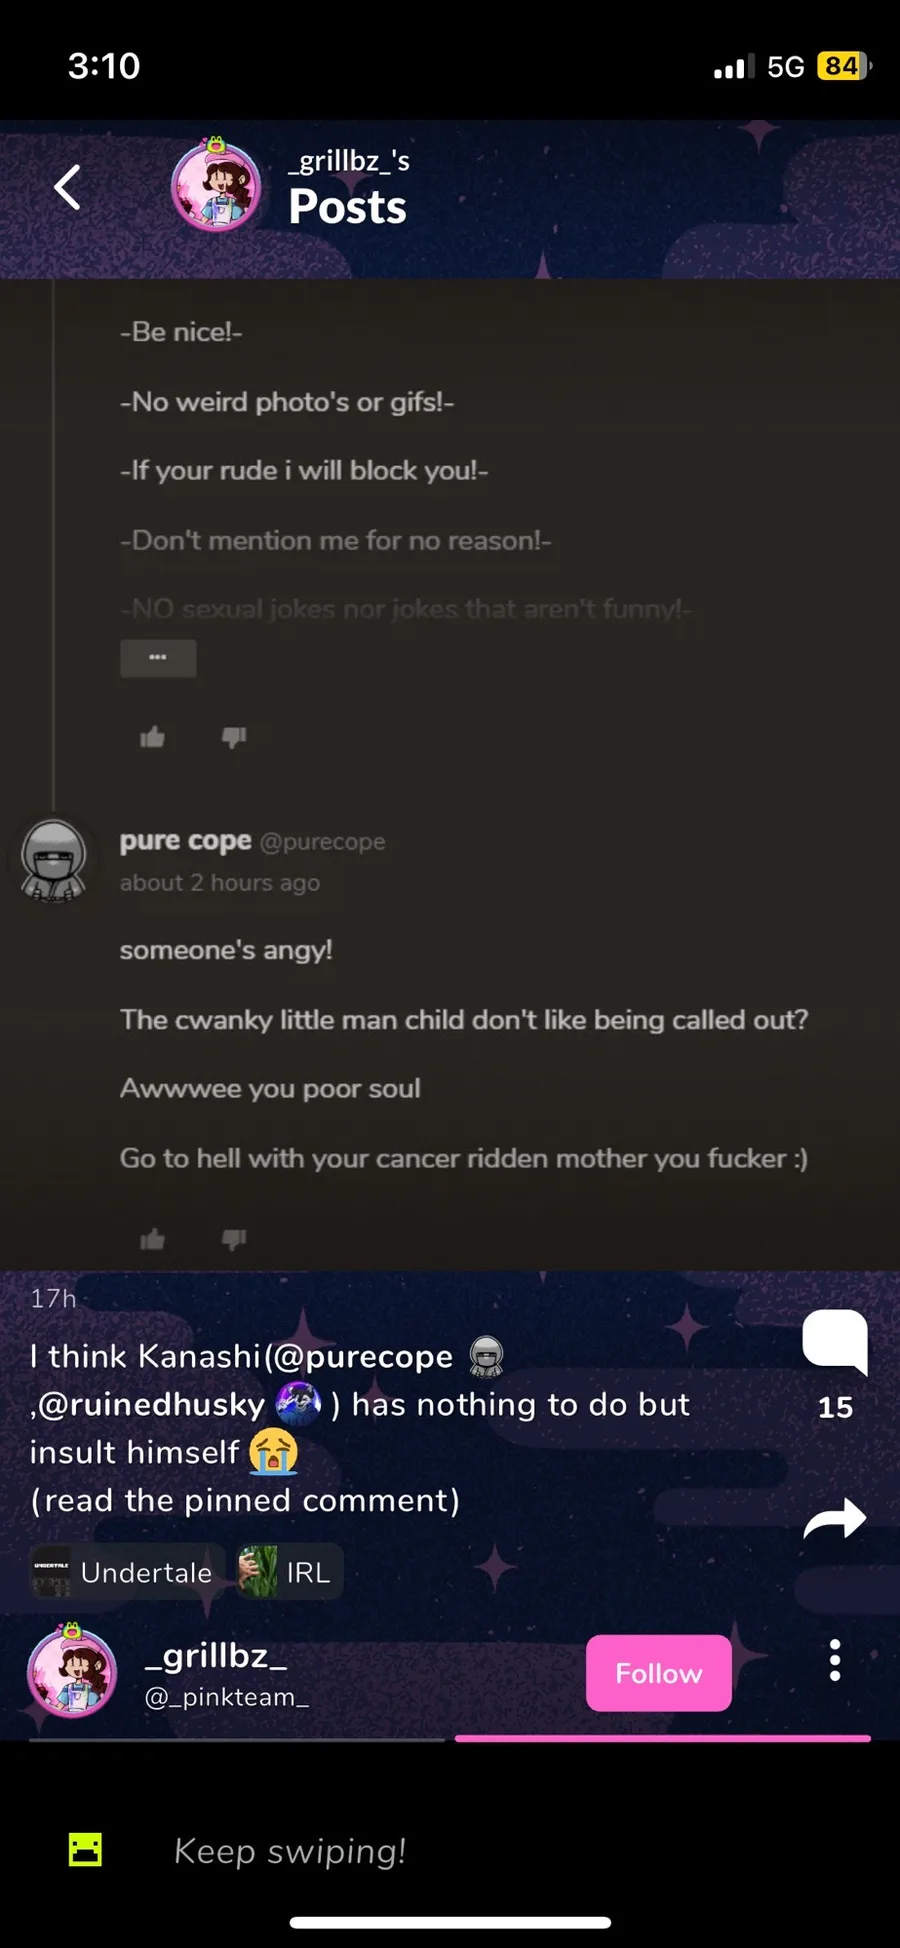Open _grillbz_ avatar in Posts header
The image size is (900, 1948).
coord(215,187)
